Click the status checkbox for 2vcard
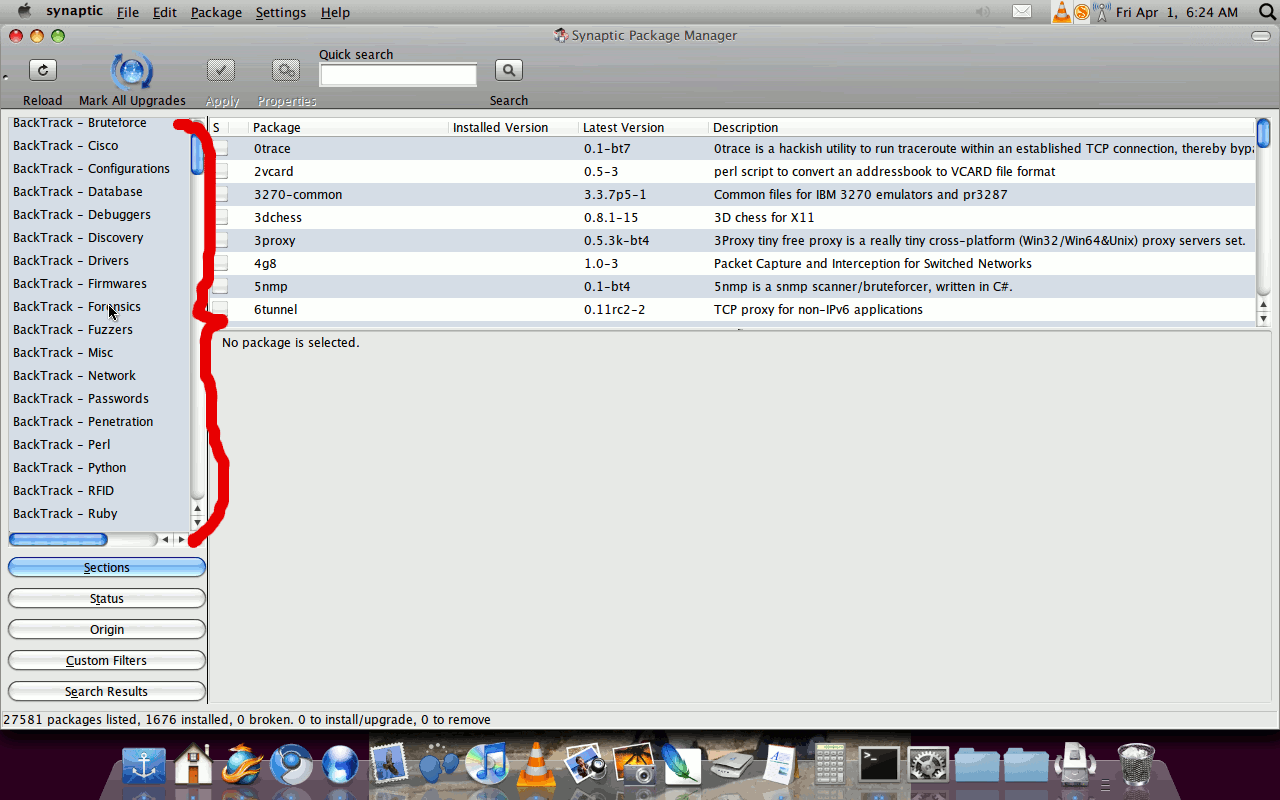Screen dimensions: 1280x800 click(220, 171)
